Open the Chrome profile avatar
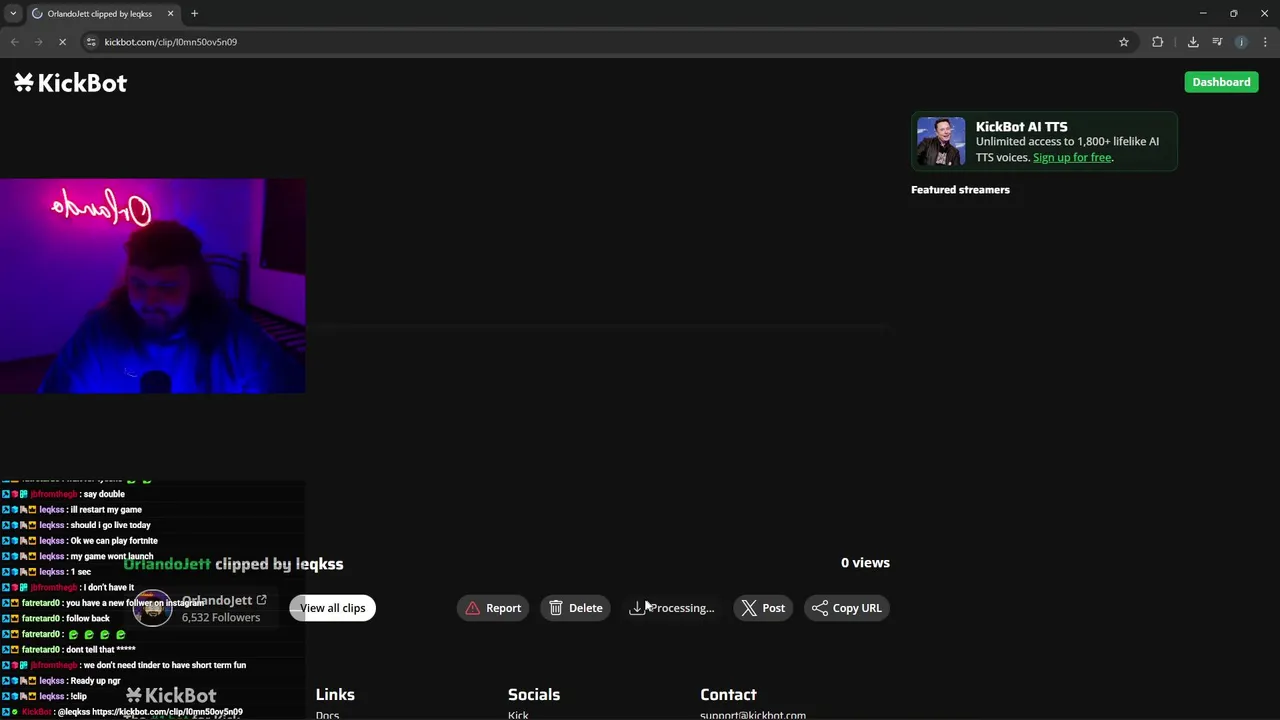 1241,42
